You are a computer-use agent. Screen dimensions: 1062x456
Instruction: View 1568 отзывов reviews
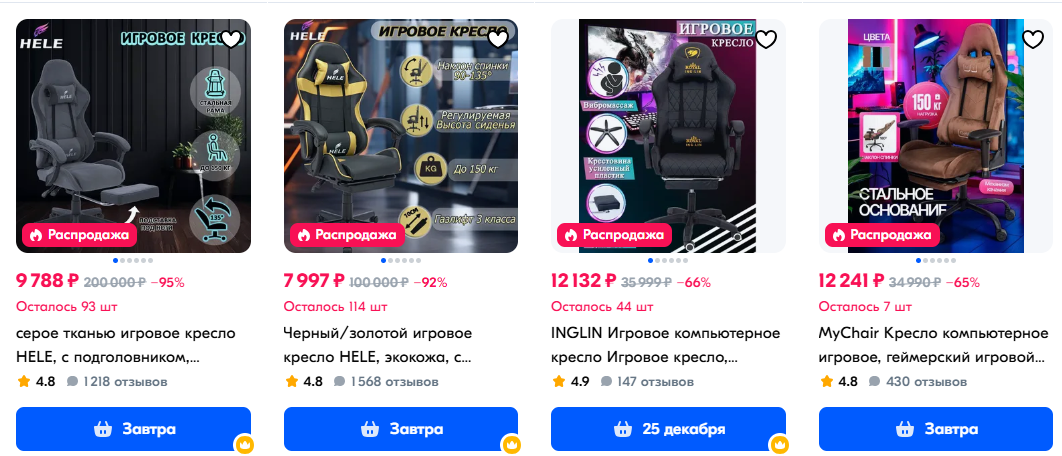tap(386, 381)
